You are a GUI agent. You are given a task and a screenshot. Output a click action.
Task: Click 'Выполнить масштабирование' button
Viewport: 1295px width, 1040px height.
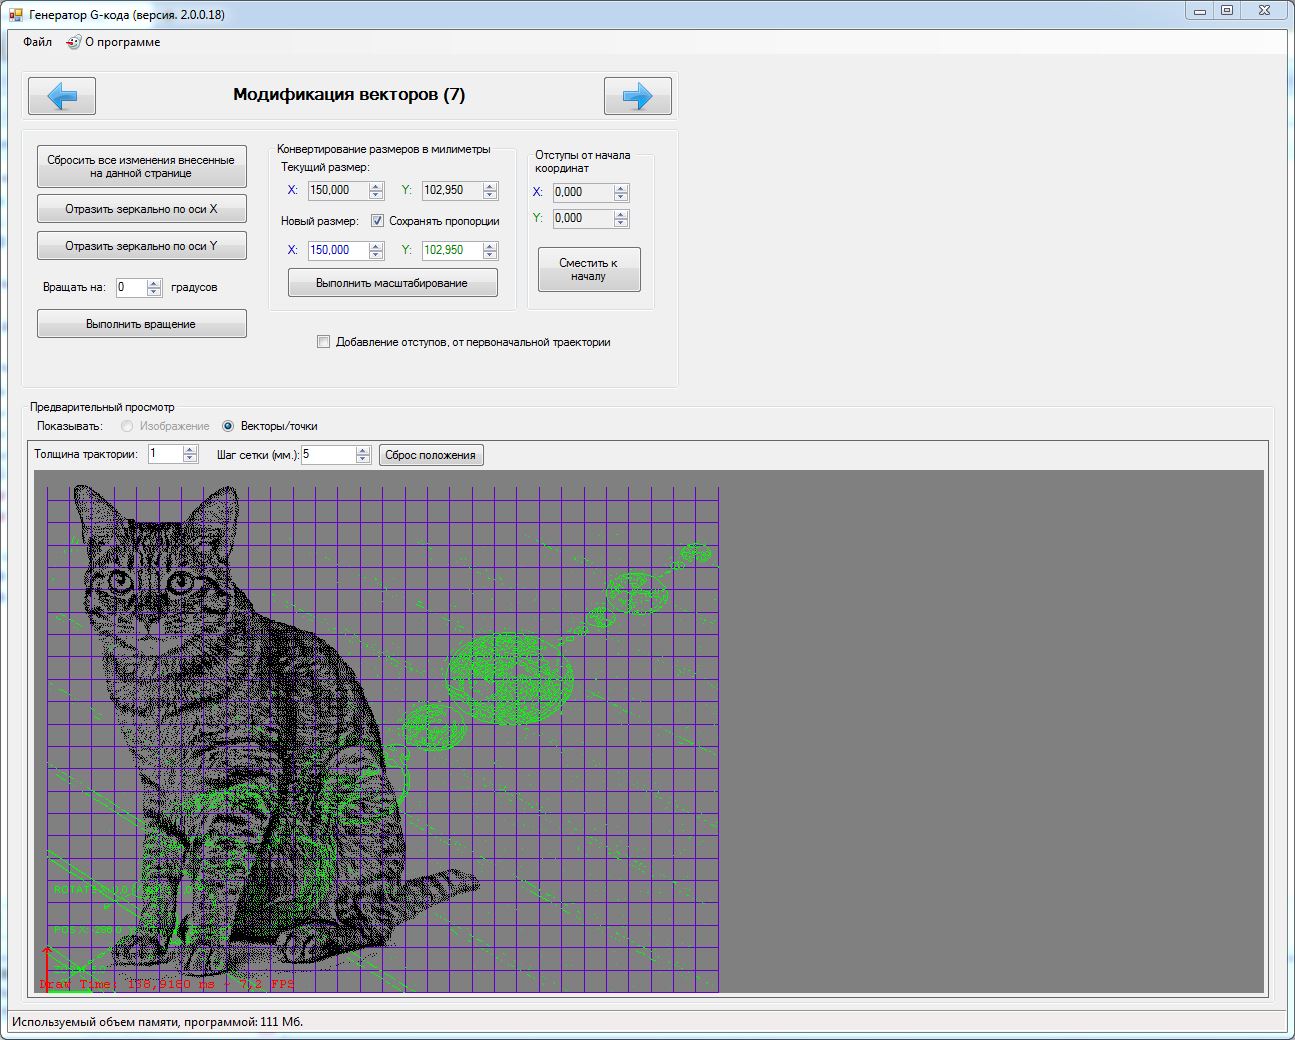click(392, 283)
